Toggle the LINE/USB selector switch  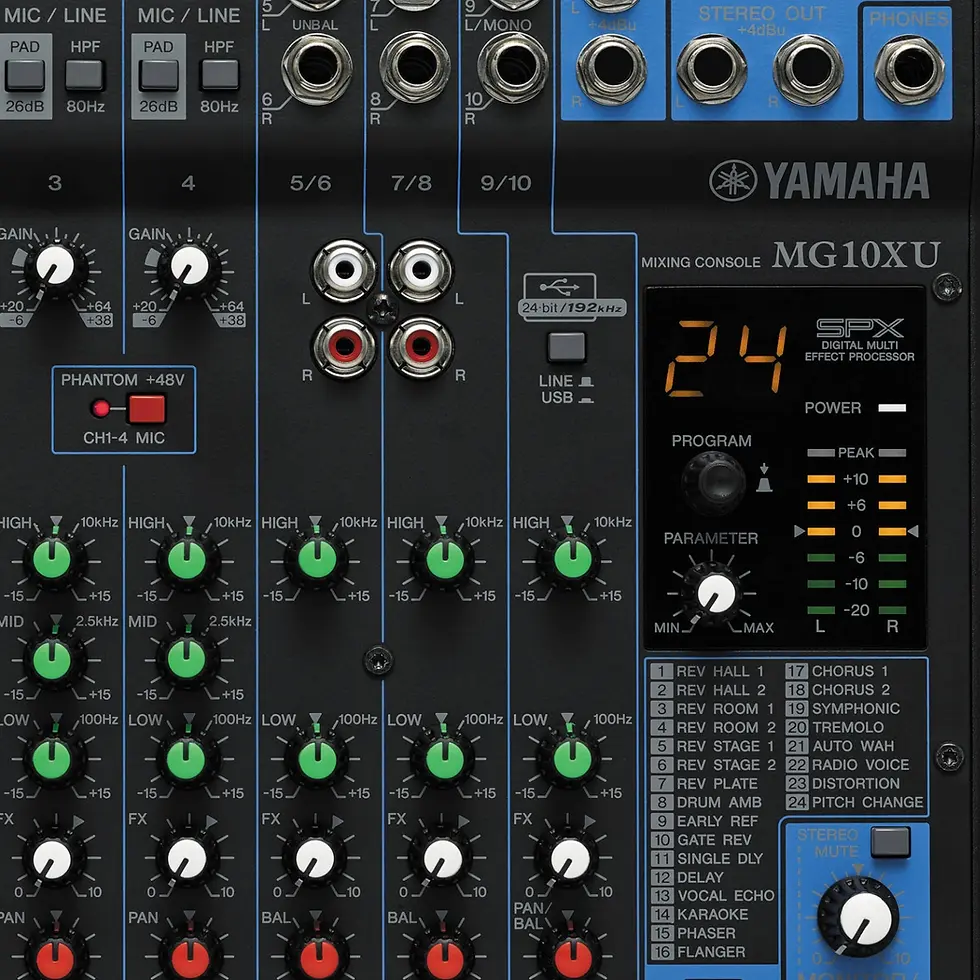pyautogui.click(x=566, y=348)
